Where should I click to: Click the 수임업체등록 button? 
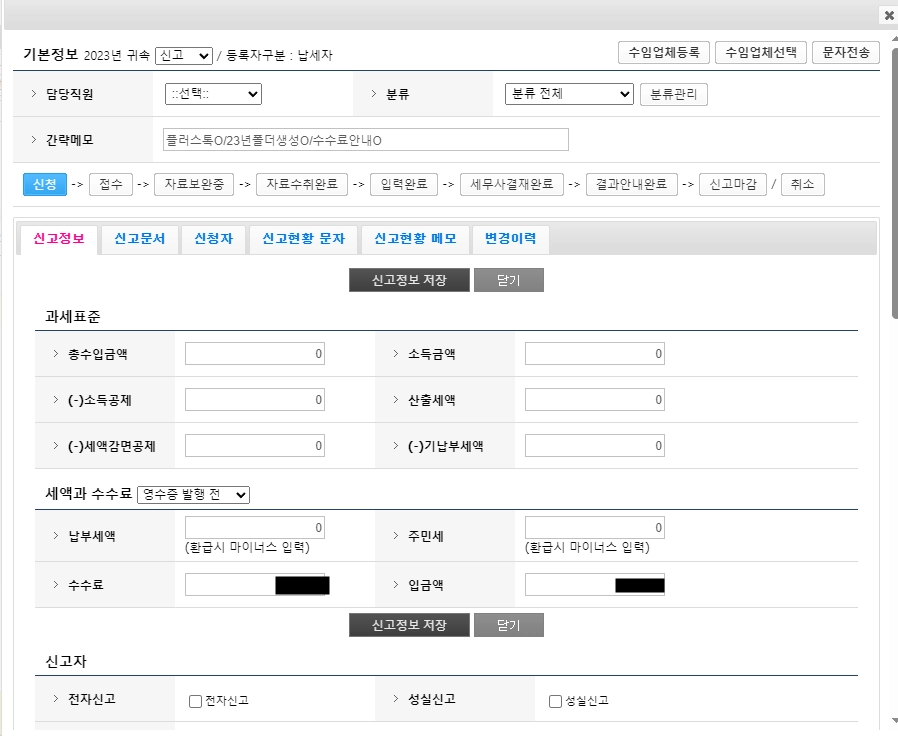664,53
